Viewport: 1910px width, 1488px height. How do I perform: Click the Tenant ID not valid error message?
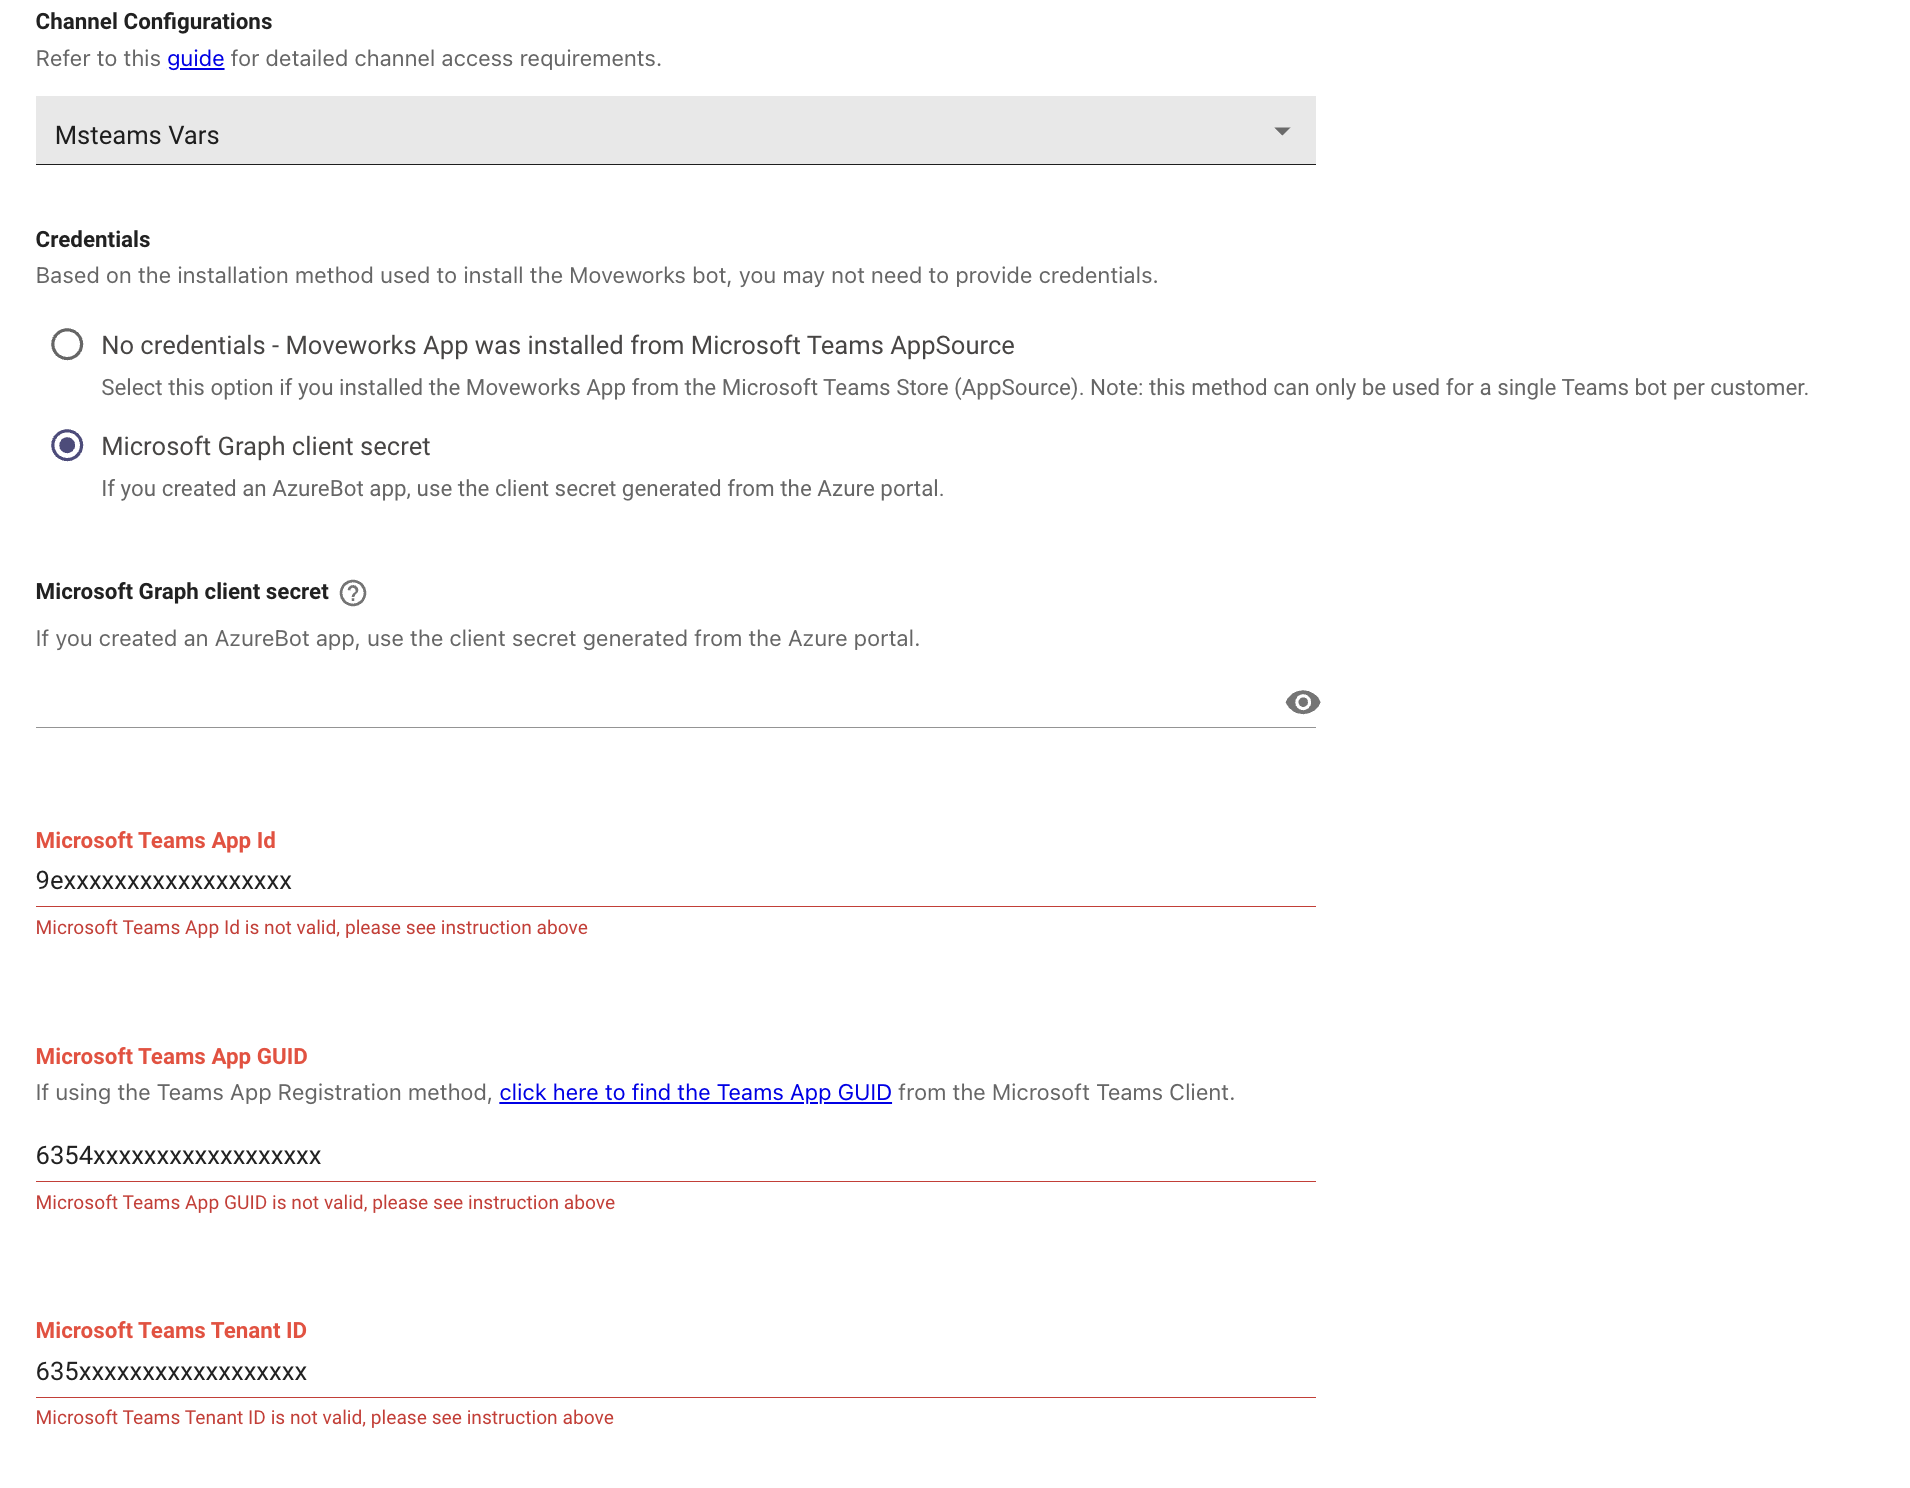(325, 1418)
